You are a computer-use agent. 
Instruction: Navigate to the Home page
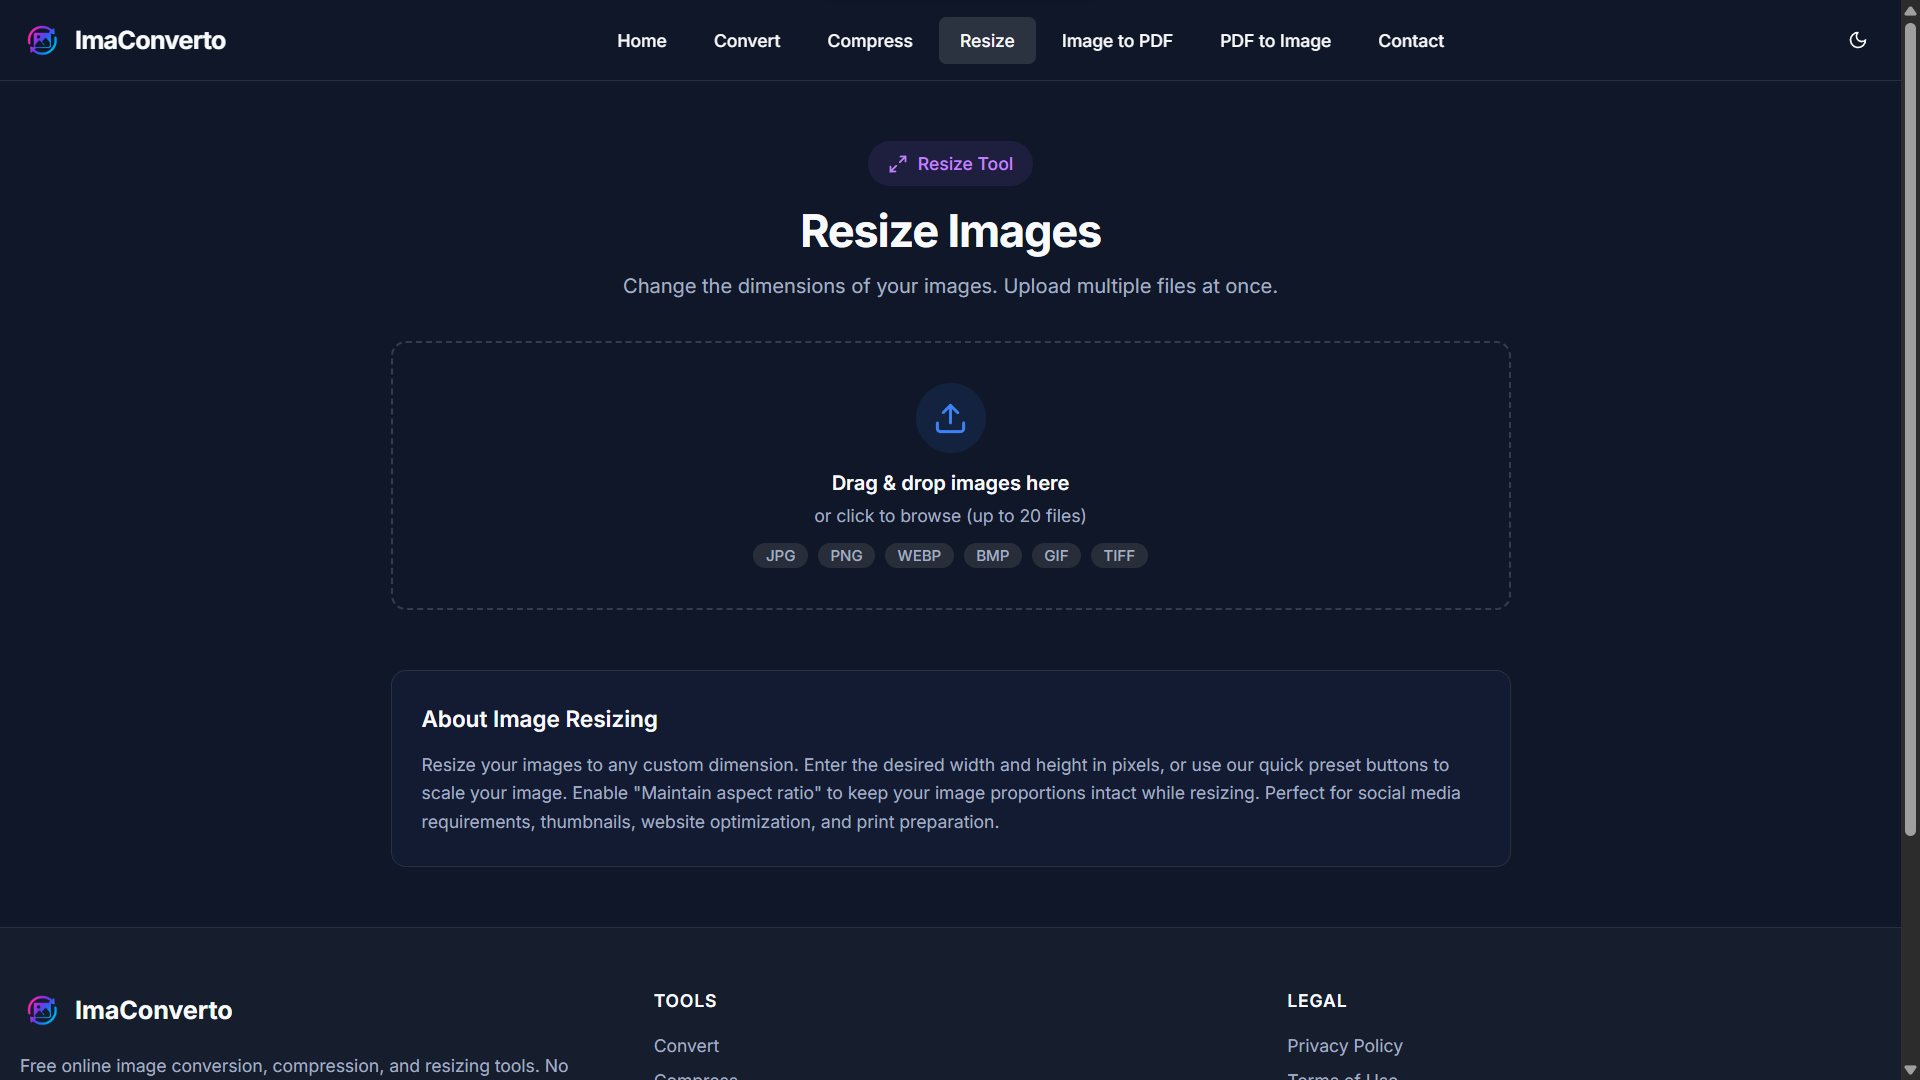tap(641, 40)
